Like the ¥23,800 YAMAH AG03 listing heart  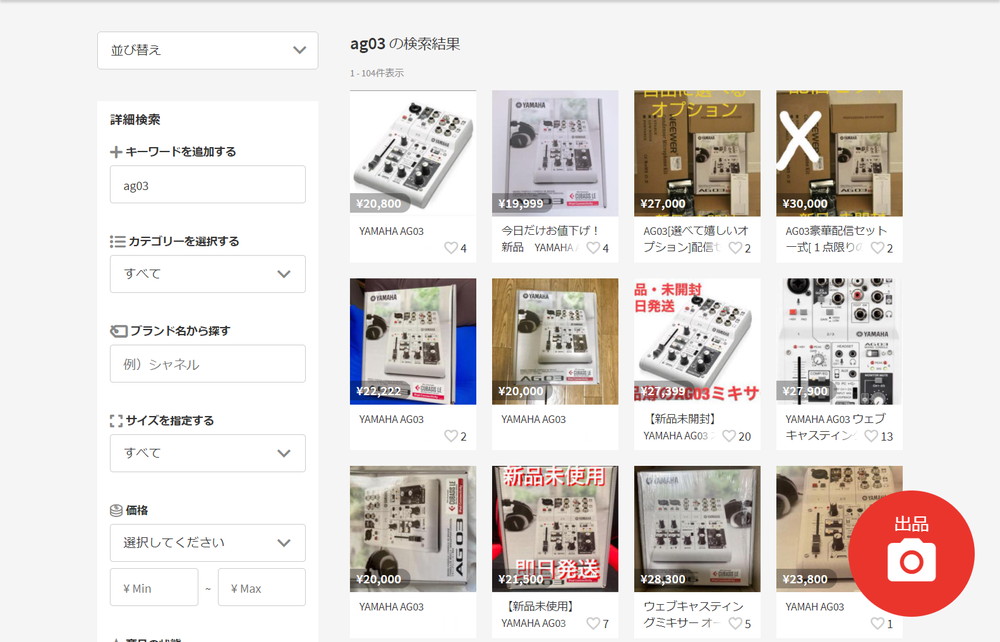(x=878, y=623)
